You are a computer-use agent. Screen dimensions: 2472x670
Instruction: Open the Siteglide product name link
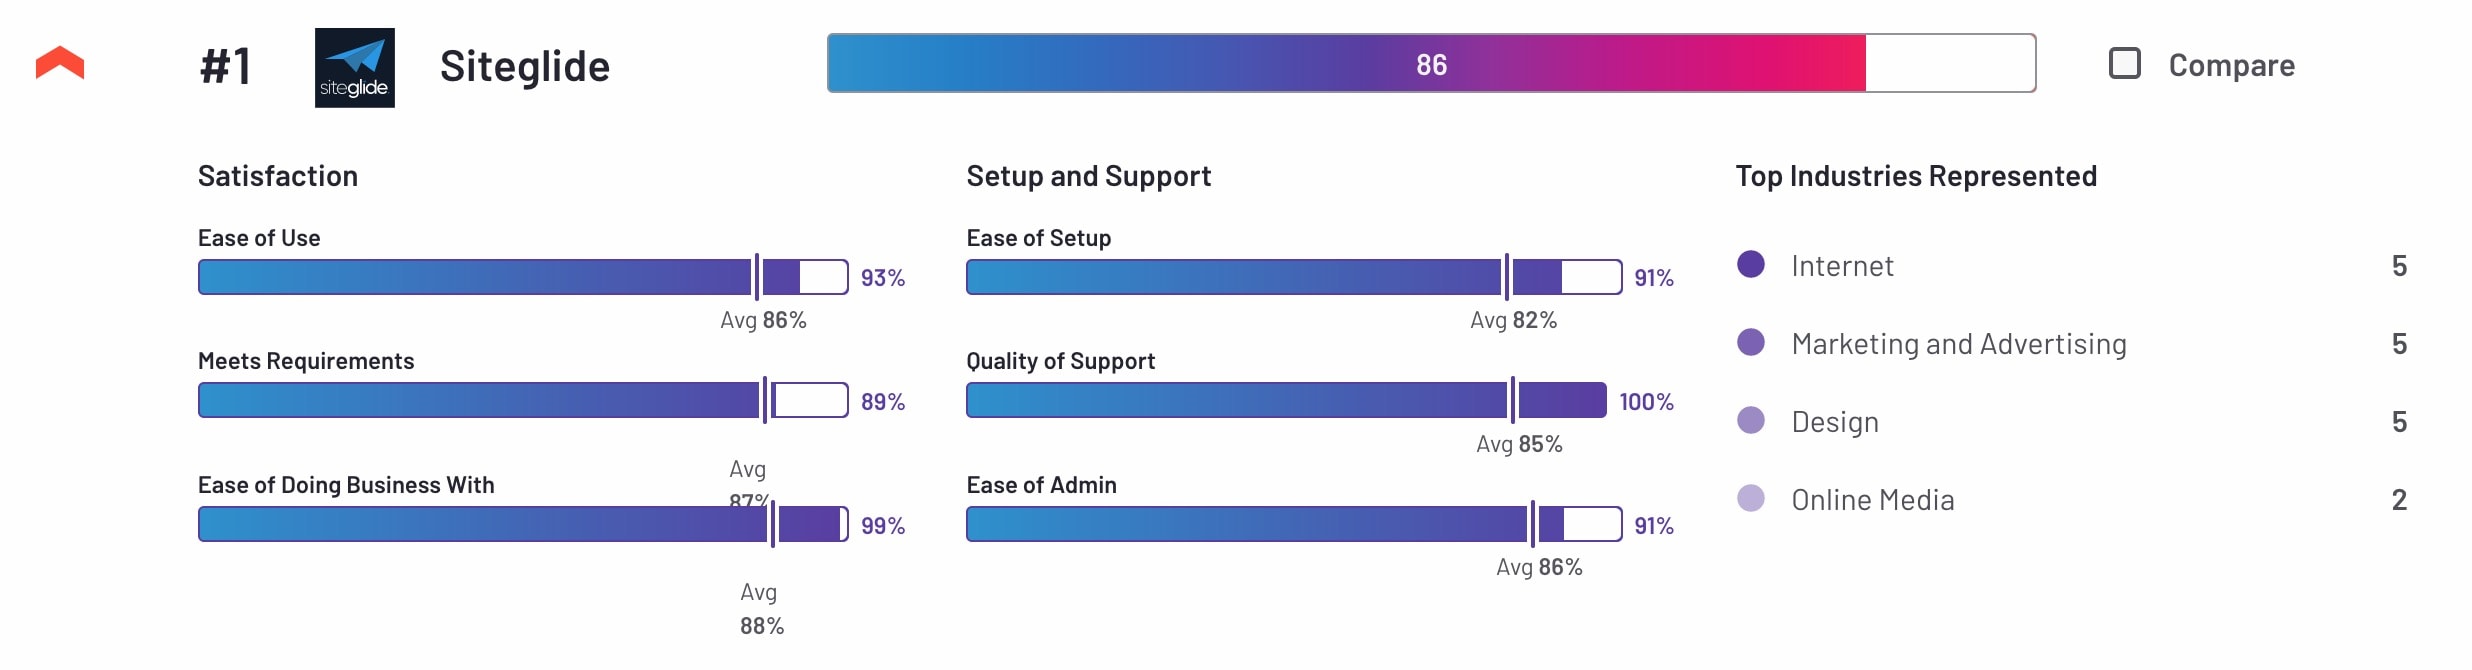pyautogui.click(x=524, y=67)
